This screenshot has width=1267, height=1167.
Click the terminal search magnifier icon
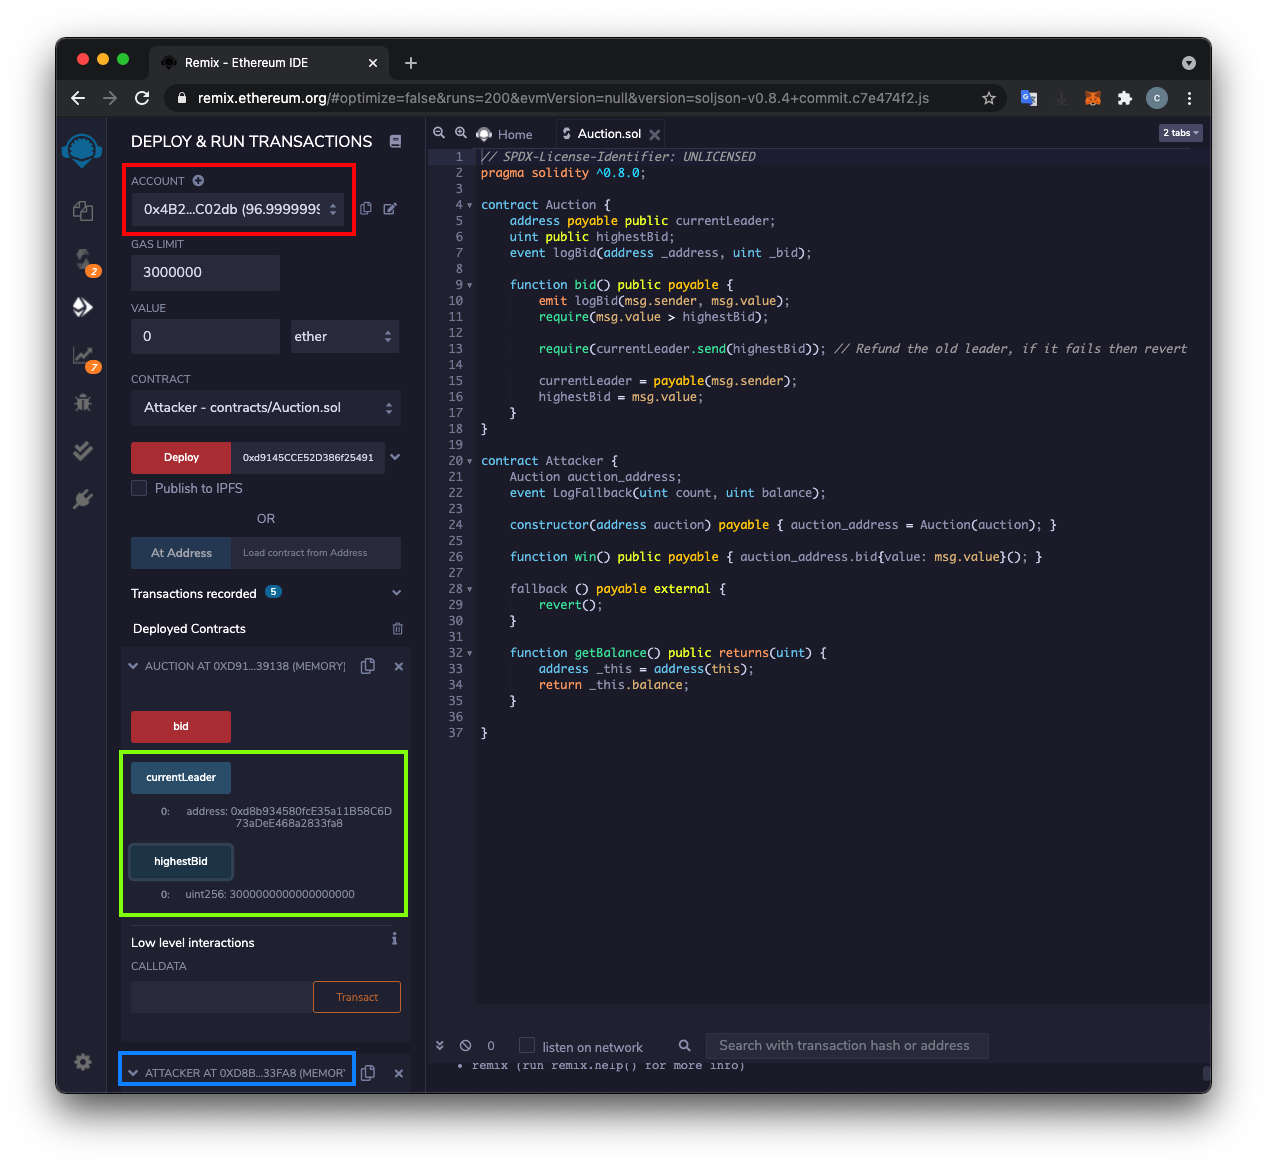point(685,1046)
